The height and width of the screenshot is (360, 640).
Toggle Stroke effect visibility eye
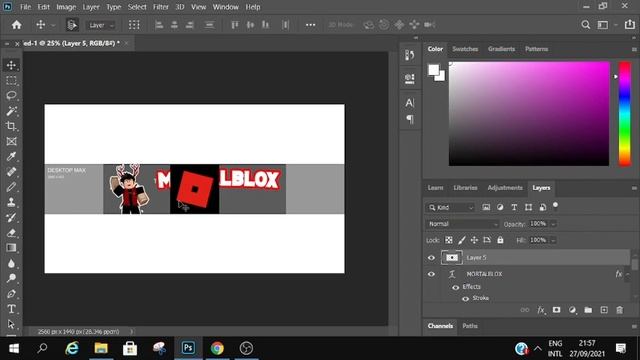(x=465, y=299)
